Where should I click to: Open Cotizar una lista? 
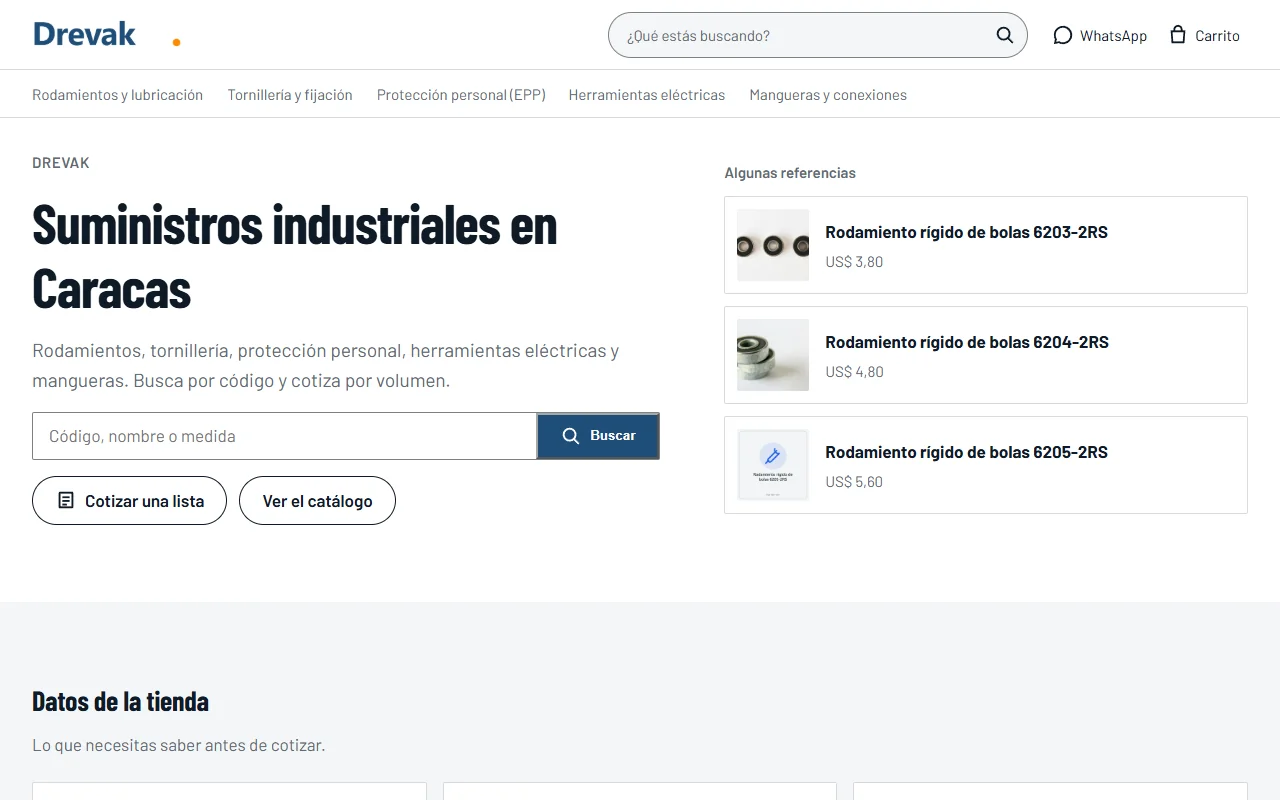[129, 500]
